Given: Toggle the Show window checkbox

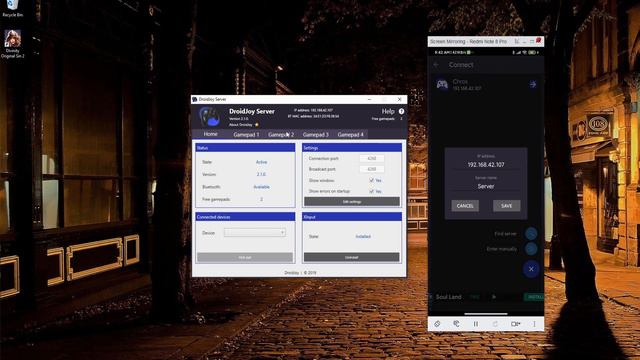Looking at the screenshot, I should click(371, 180).
